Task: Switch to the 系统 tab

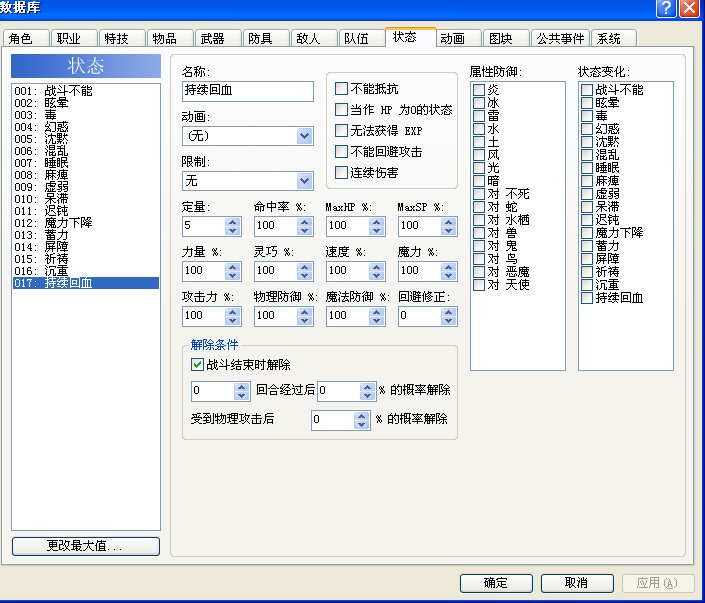Action: (x=614, y=39)
